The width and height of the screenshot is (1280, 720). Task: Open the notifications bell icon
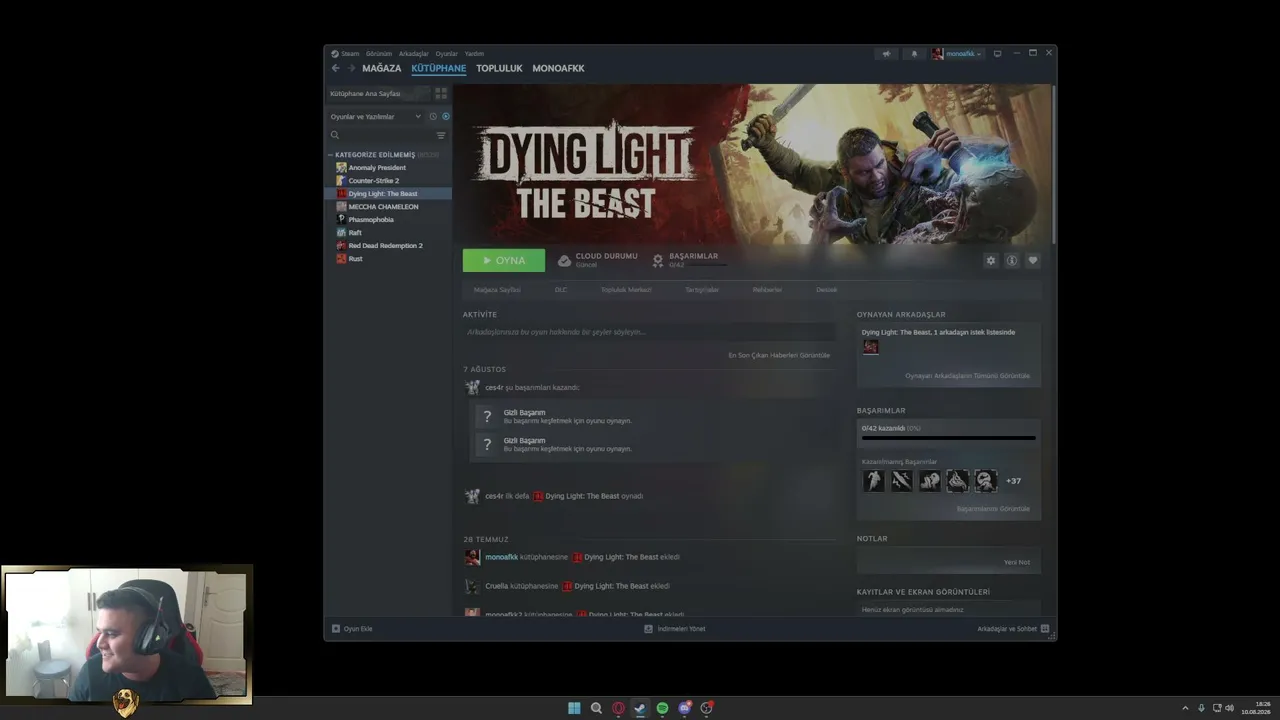click(x=914, y=54)
